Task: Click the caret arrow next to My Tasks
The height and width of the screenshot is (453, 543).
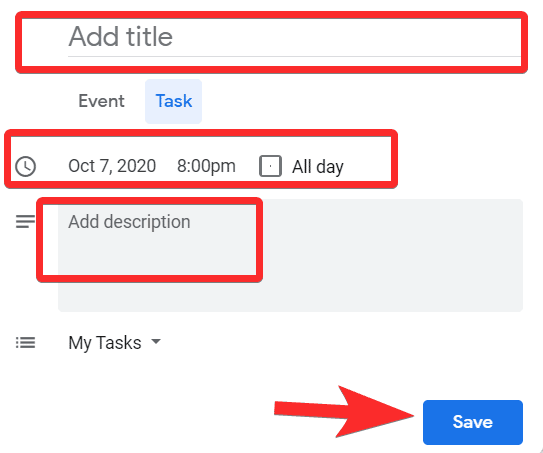Action: (156, 342)
